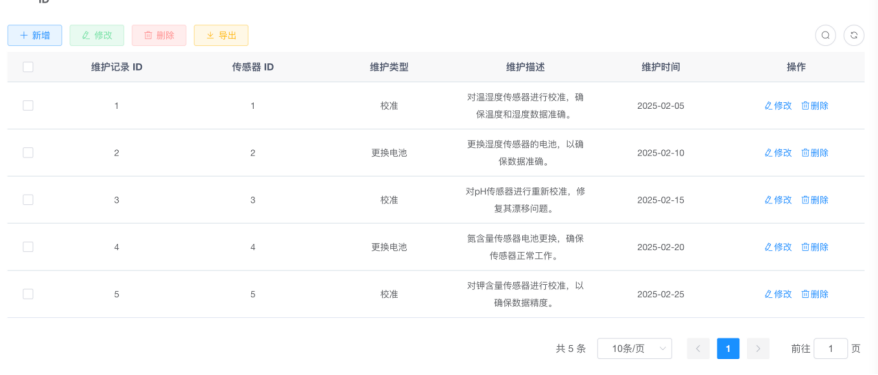Select all rows via header checkbox
Viewport: 878px width, 375px height.
[28, 67]
